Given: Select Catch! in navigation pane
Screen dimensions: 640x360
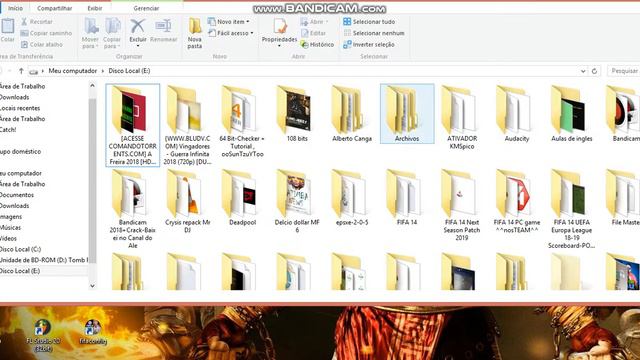Looking at the screenshot, I should click(x=8, y=130).
